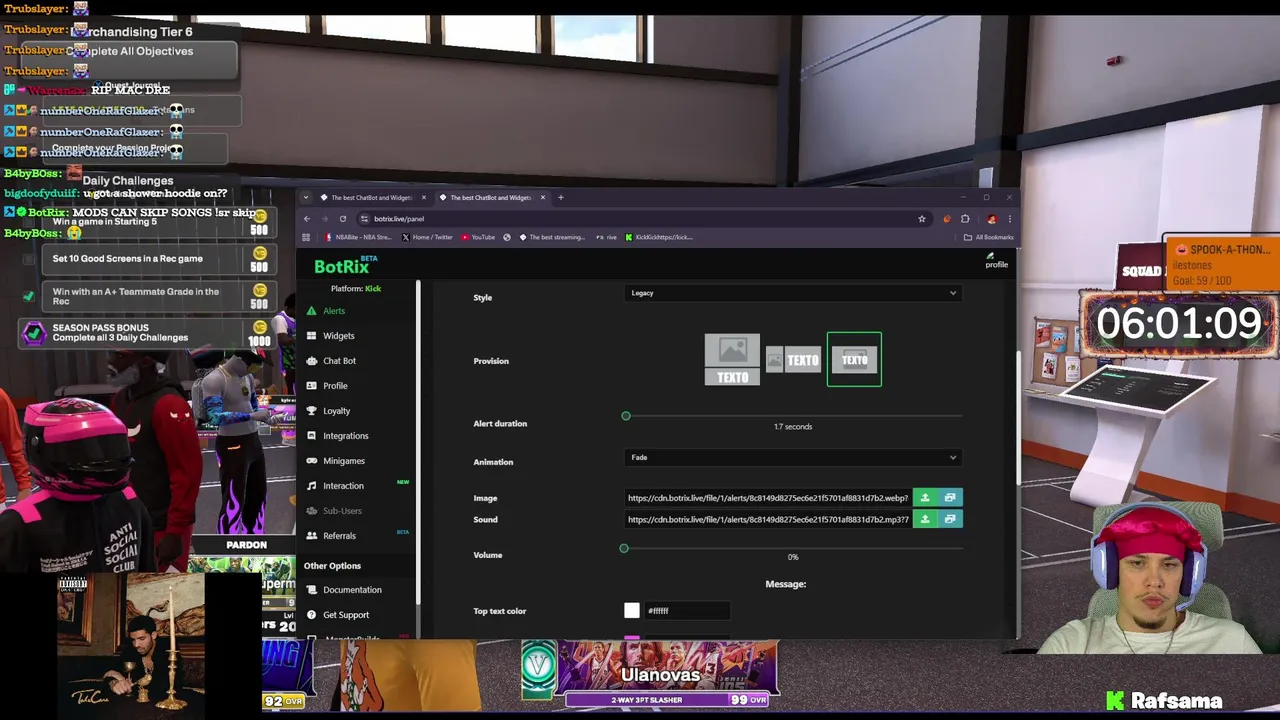Screen dimensions: 1280x720
Task: Expand the Style dropdown showing Legacy
Action: click(x=793, y=293)
